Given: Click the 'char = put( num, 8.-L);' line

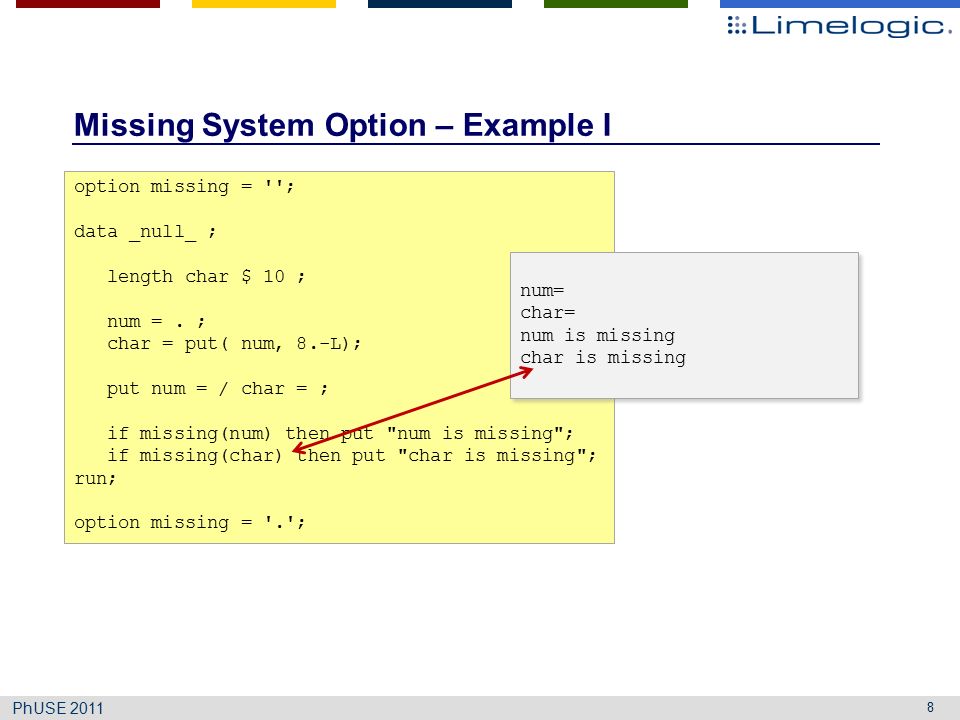Looking at the screenshot, I should click(x=234, y=343).
